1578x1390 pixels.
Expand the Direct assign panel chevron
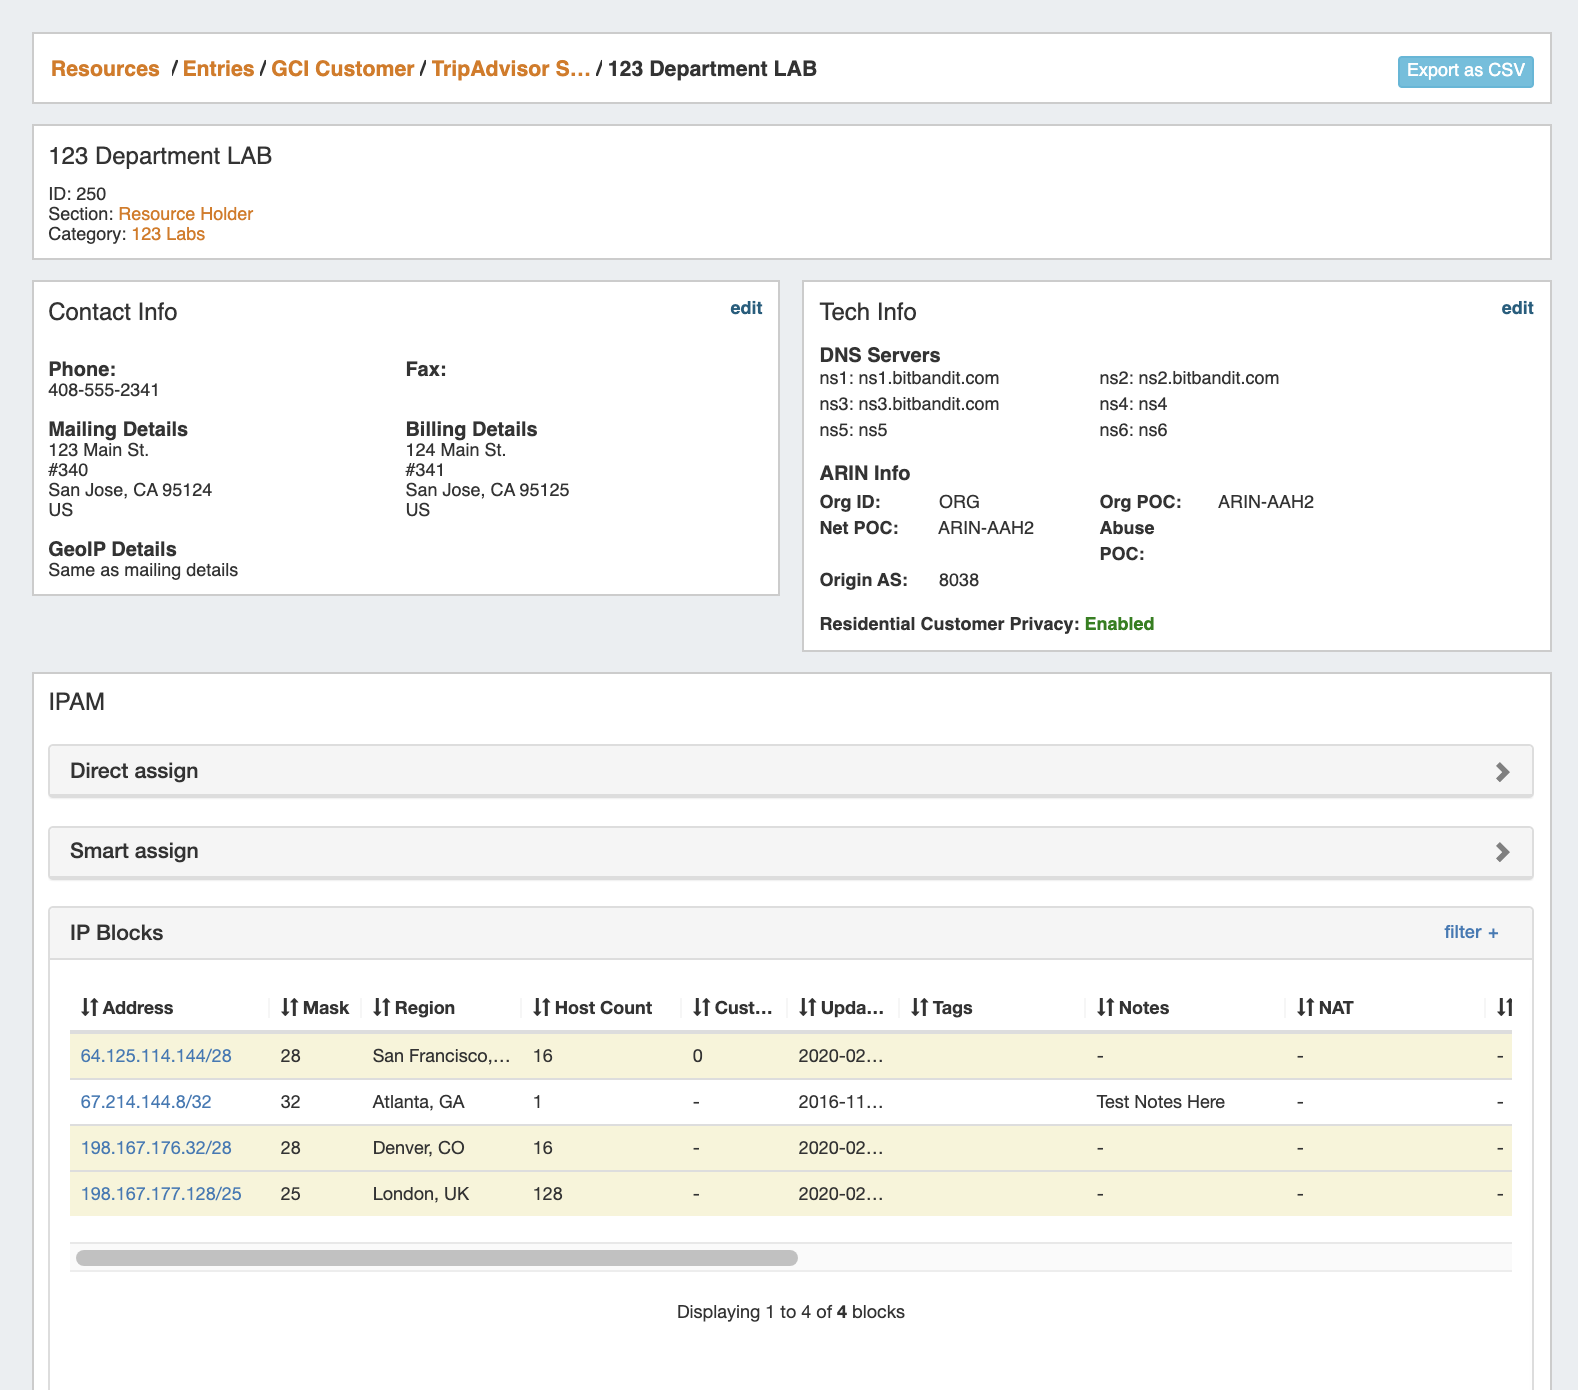pyautogui.click(x=1502, y=772)
